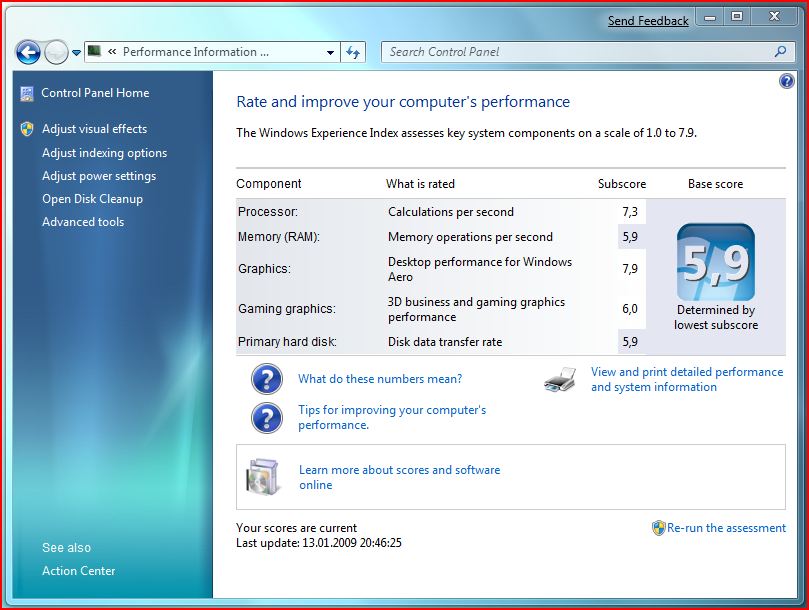Click the Processor subscore 7,3

tap(630, 212)
